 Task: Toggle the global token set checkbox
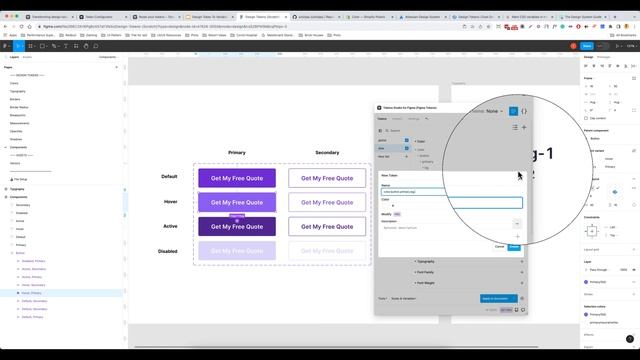407,140
